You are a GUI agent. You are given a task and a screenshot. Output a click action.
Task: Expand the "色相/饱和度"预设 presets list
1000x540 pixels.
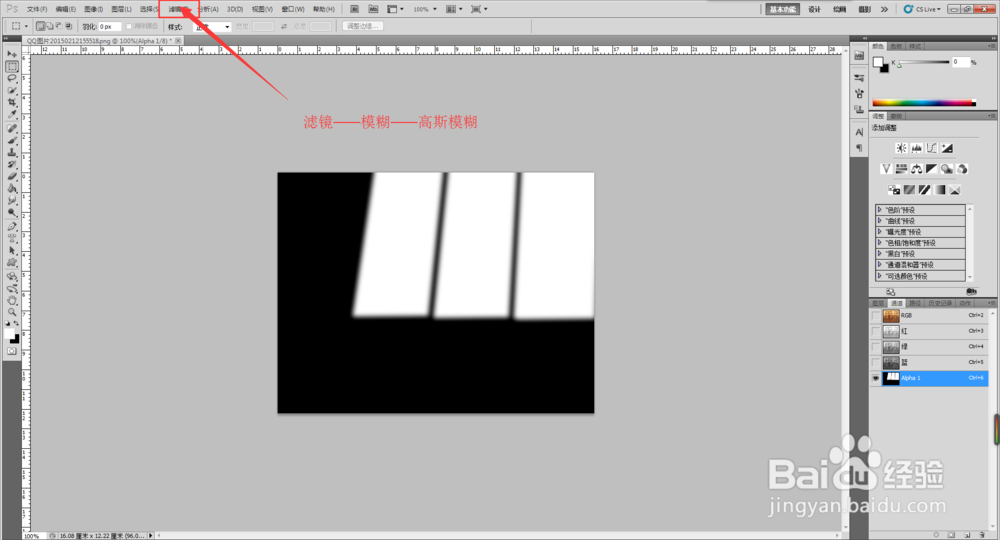[879, 243]
